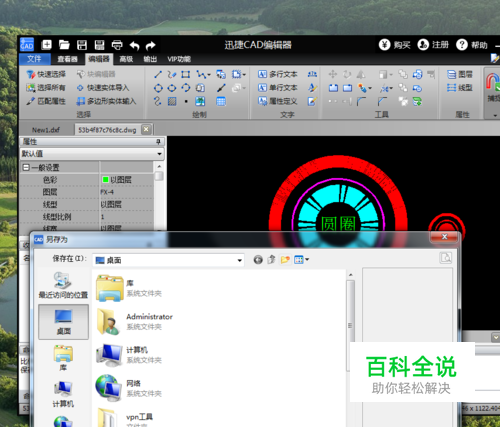Expand the 捕捉 group dropdown arrow

tap(495, 115)
